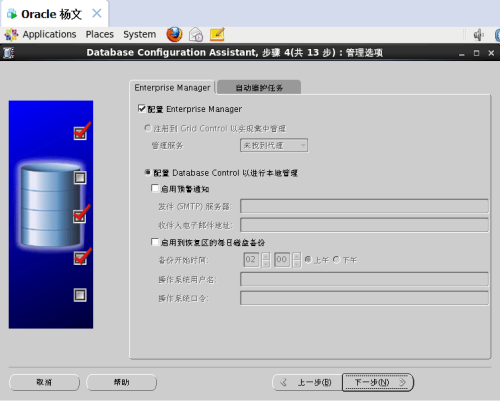Select the 上午 radio button
The height and width of the screenshot is (401, 500).
pyautogui.click(x=308, y=259)
